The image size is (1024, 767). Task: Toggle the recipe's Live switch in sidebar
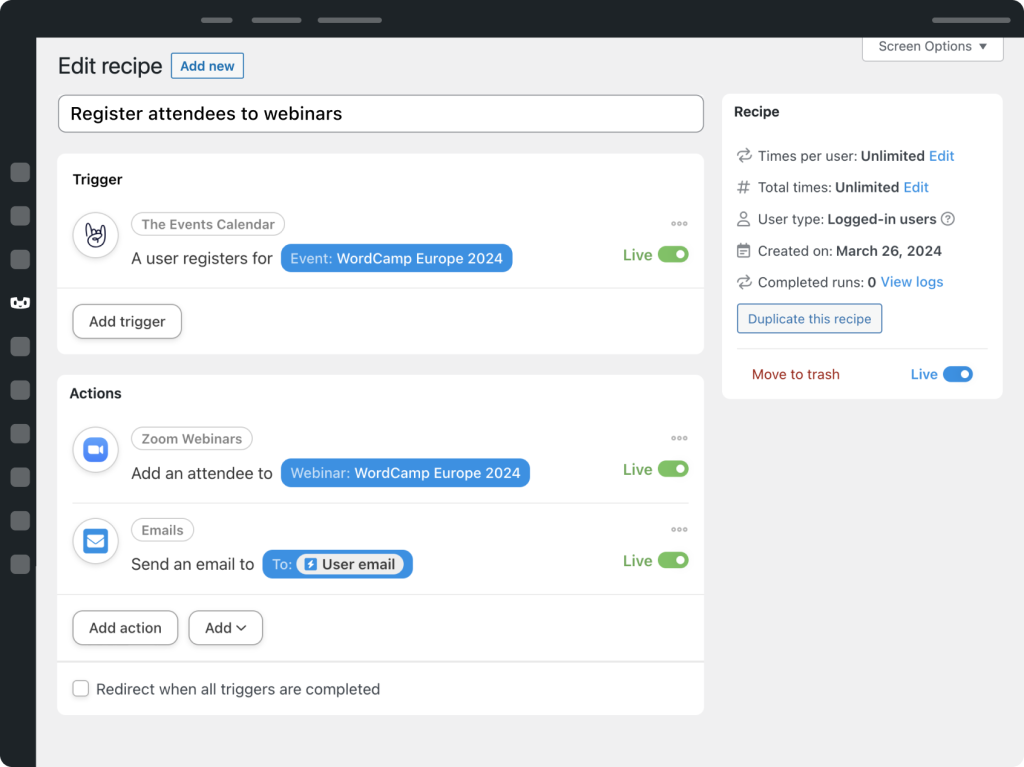957,374
